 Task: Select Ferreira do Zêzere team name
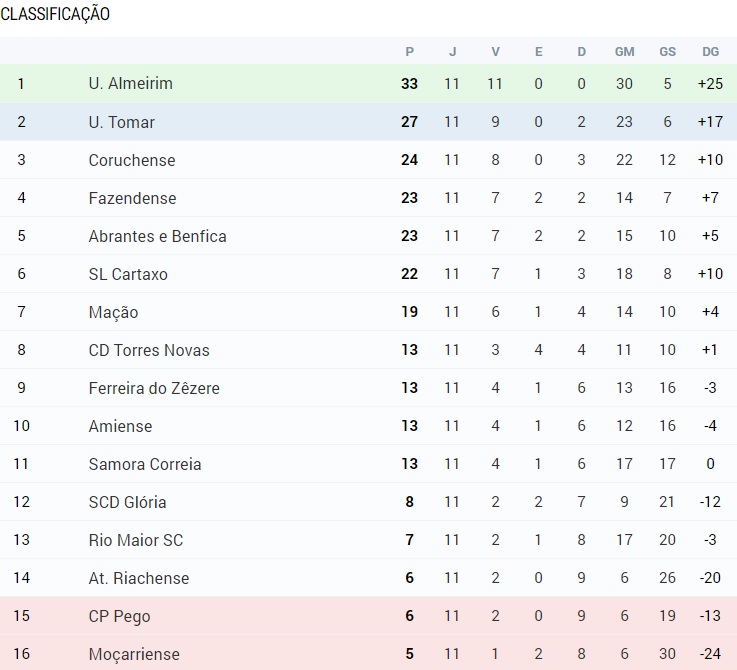coord(154,388)
